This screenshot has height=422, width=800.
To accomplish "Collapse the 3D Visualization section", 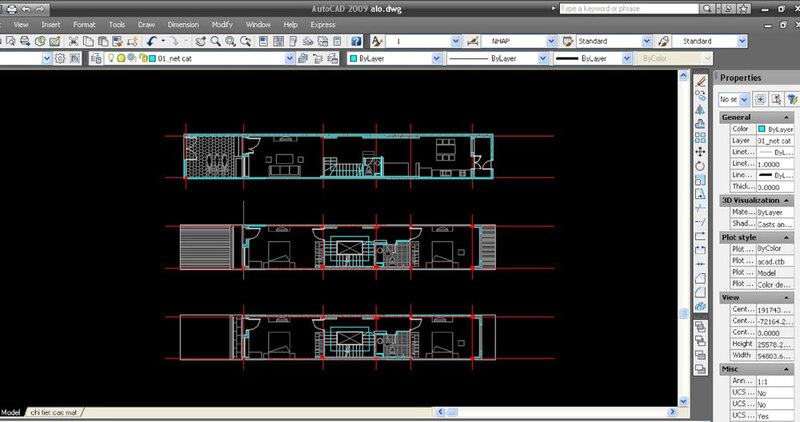I will point(786,201).
